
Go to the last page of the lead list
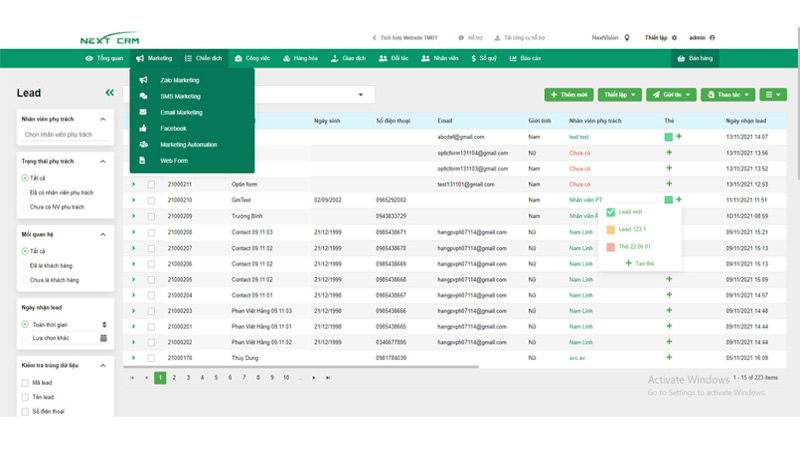coord(326,377)
